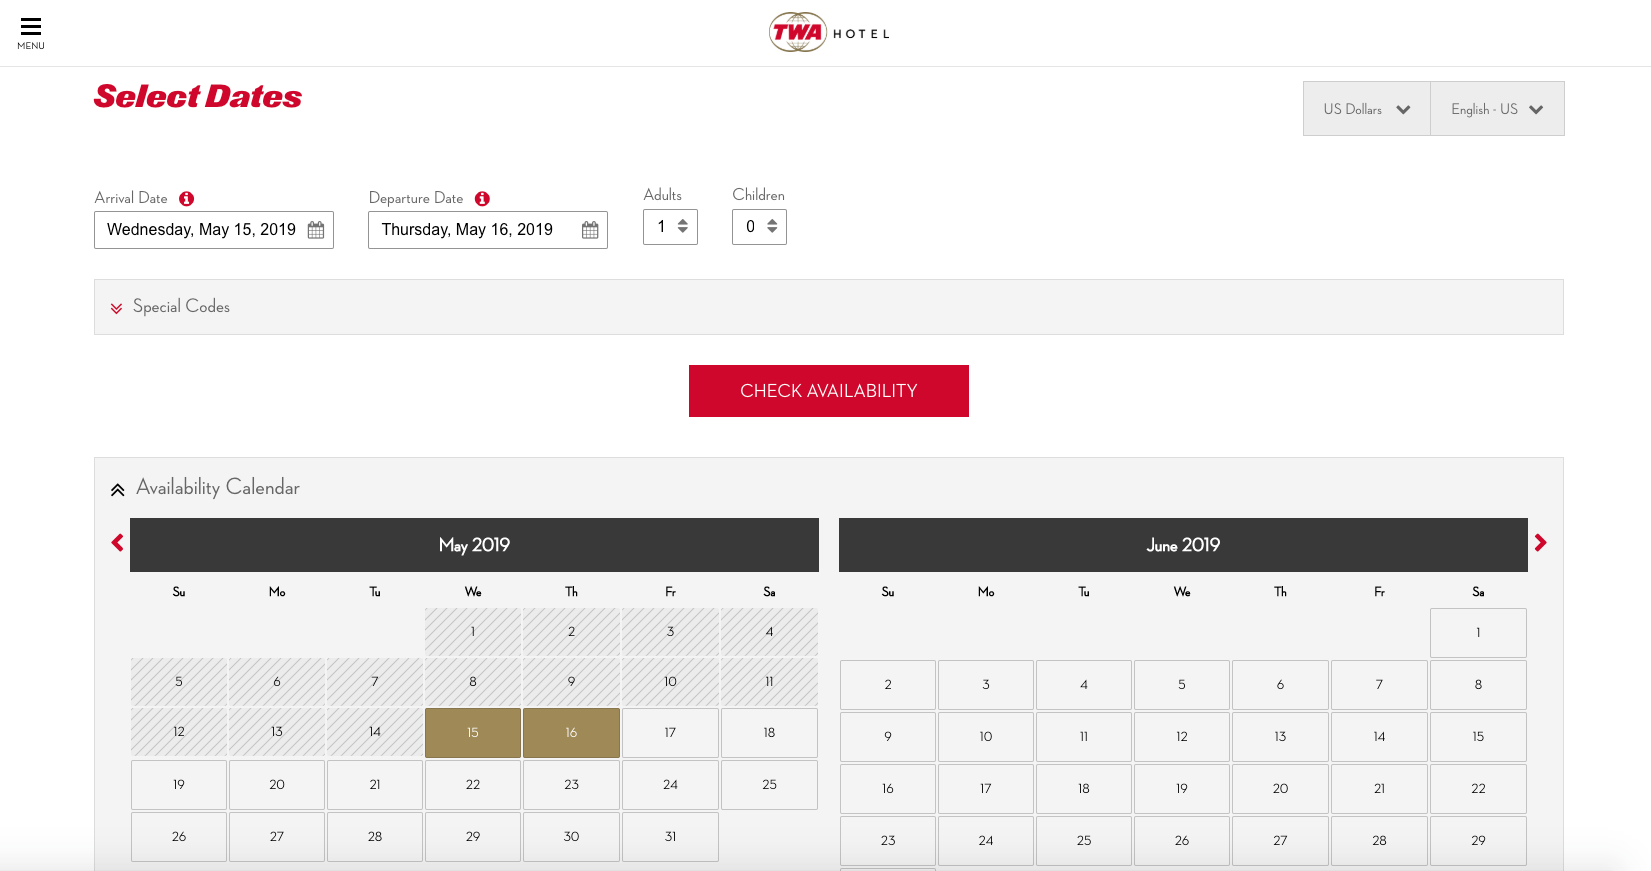Open the Departure Date calendar picker icon
Viewport: 1651px width, 871px height.
(590, 230)
